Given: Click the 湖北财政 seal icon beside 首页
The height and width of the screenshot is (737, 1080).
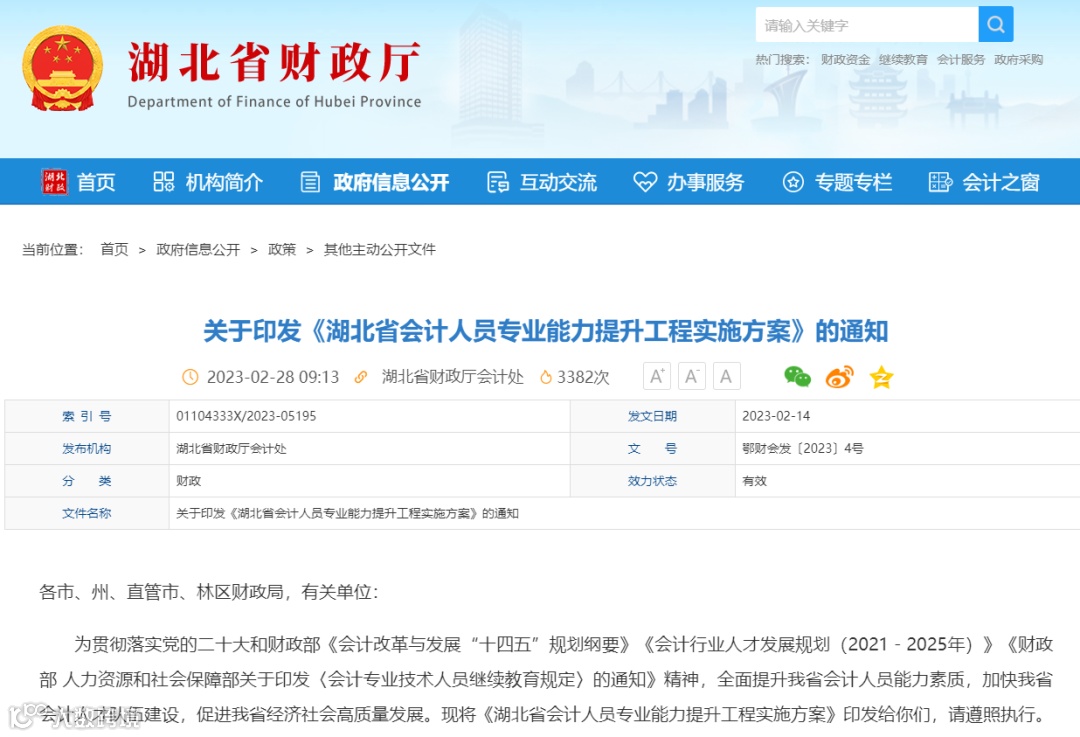Looking at the screenshot, I should point(55,182).
